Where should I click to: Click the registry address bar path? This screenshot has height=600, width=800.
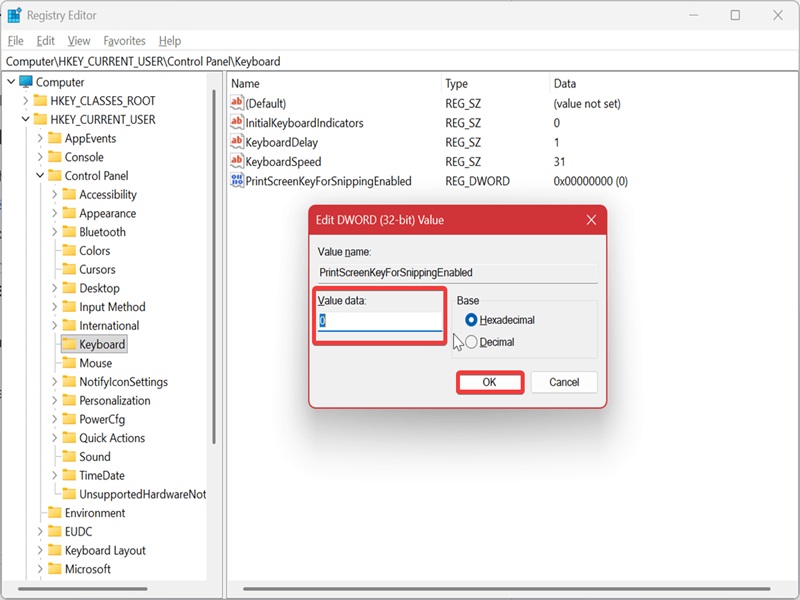[143, 61]
